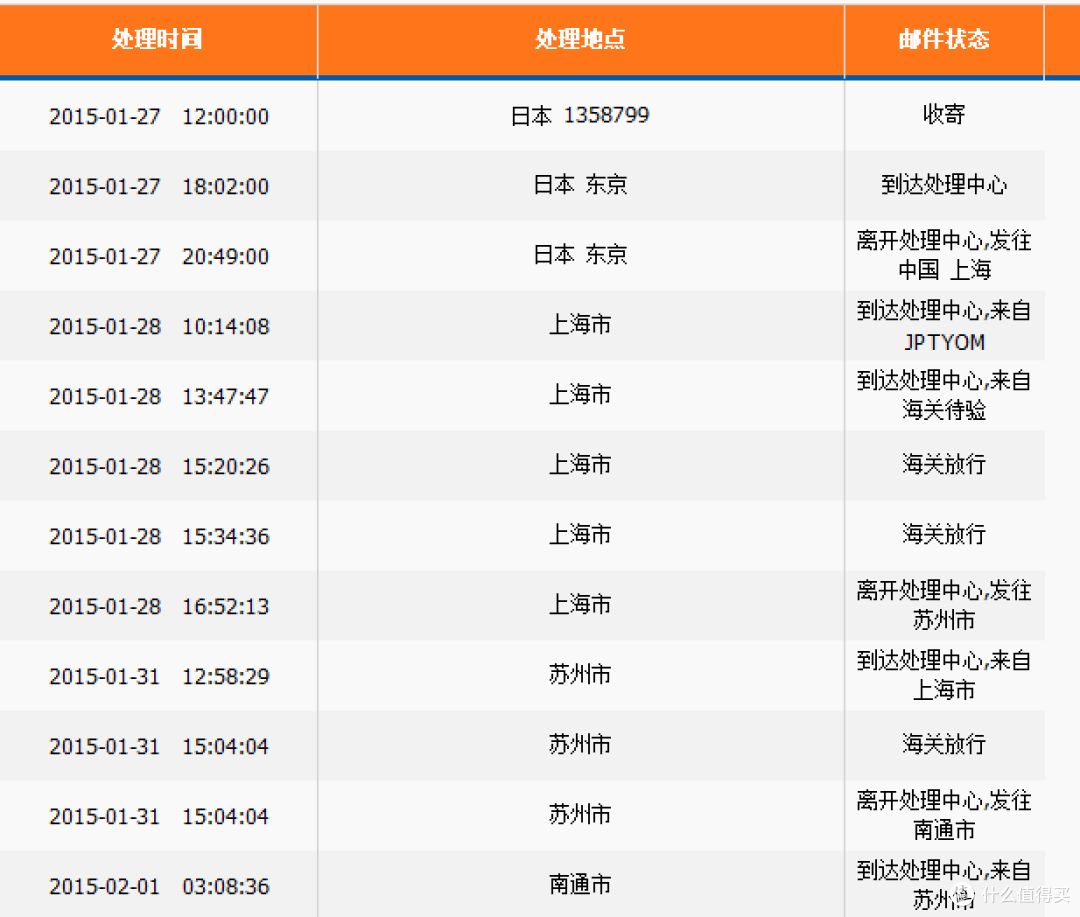Select location 日本 1358799
This screenshot has width=1080, height=917.
(580, 115)
